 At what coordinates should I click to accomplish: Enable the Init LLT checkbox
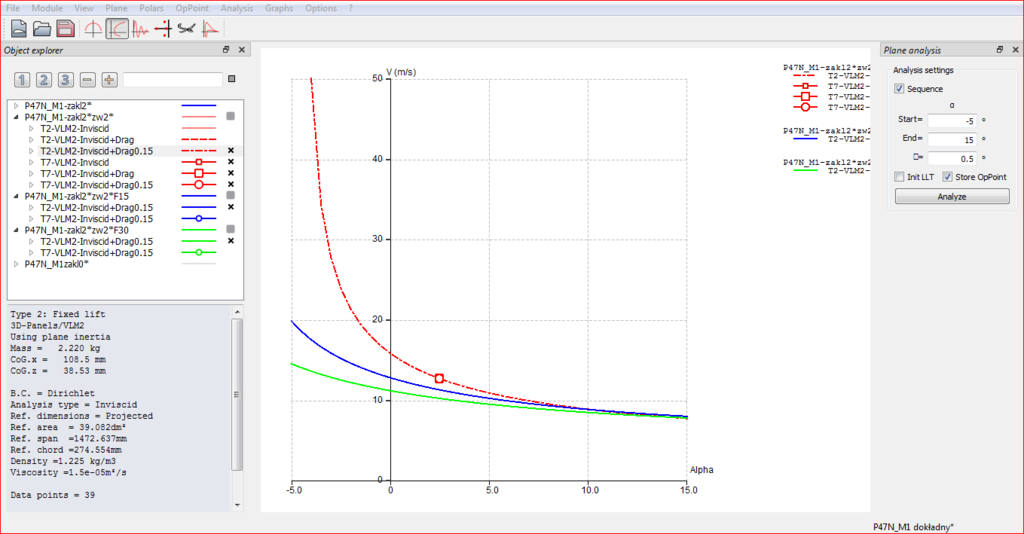pyautogui.click(x=900, y=177)
